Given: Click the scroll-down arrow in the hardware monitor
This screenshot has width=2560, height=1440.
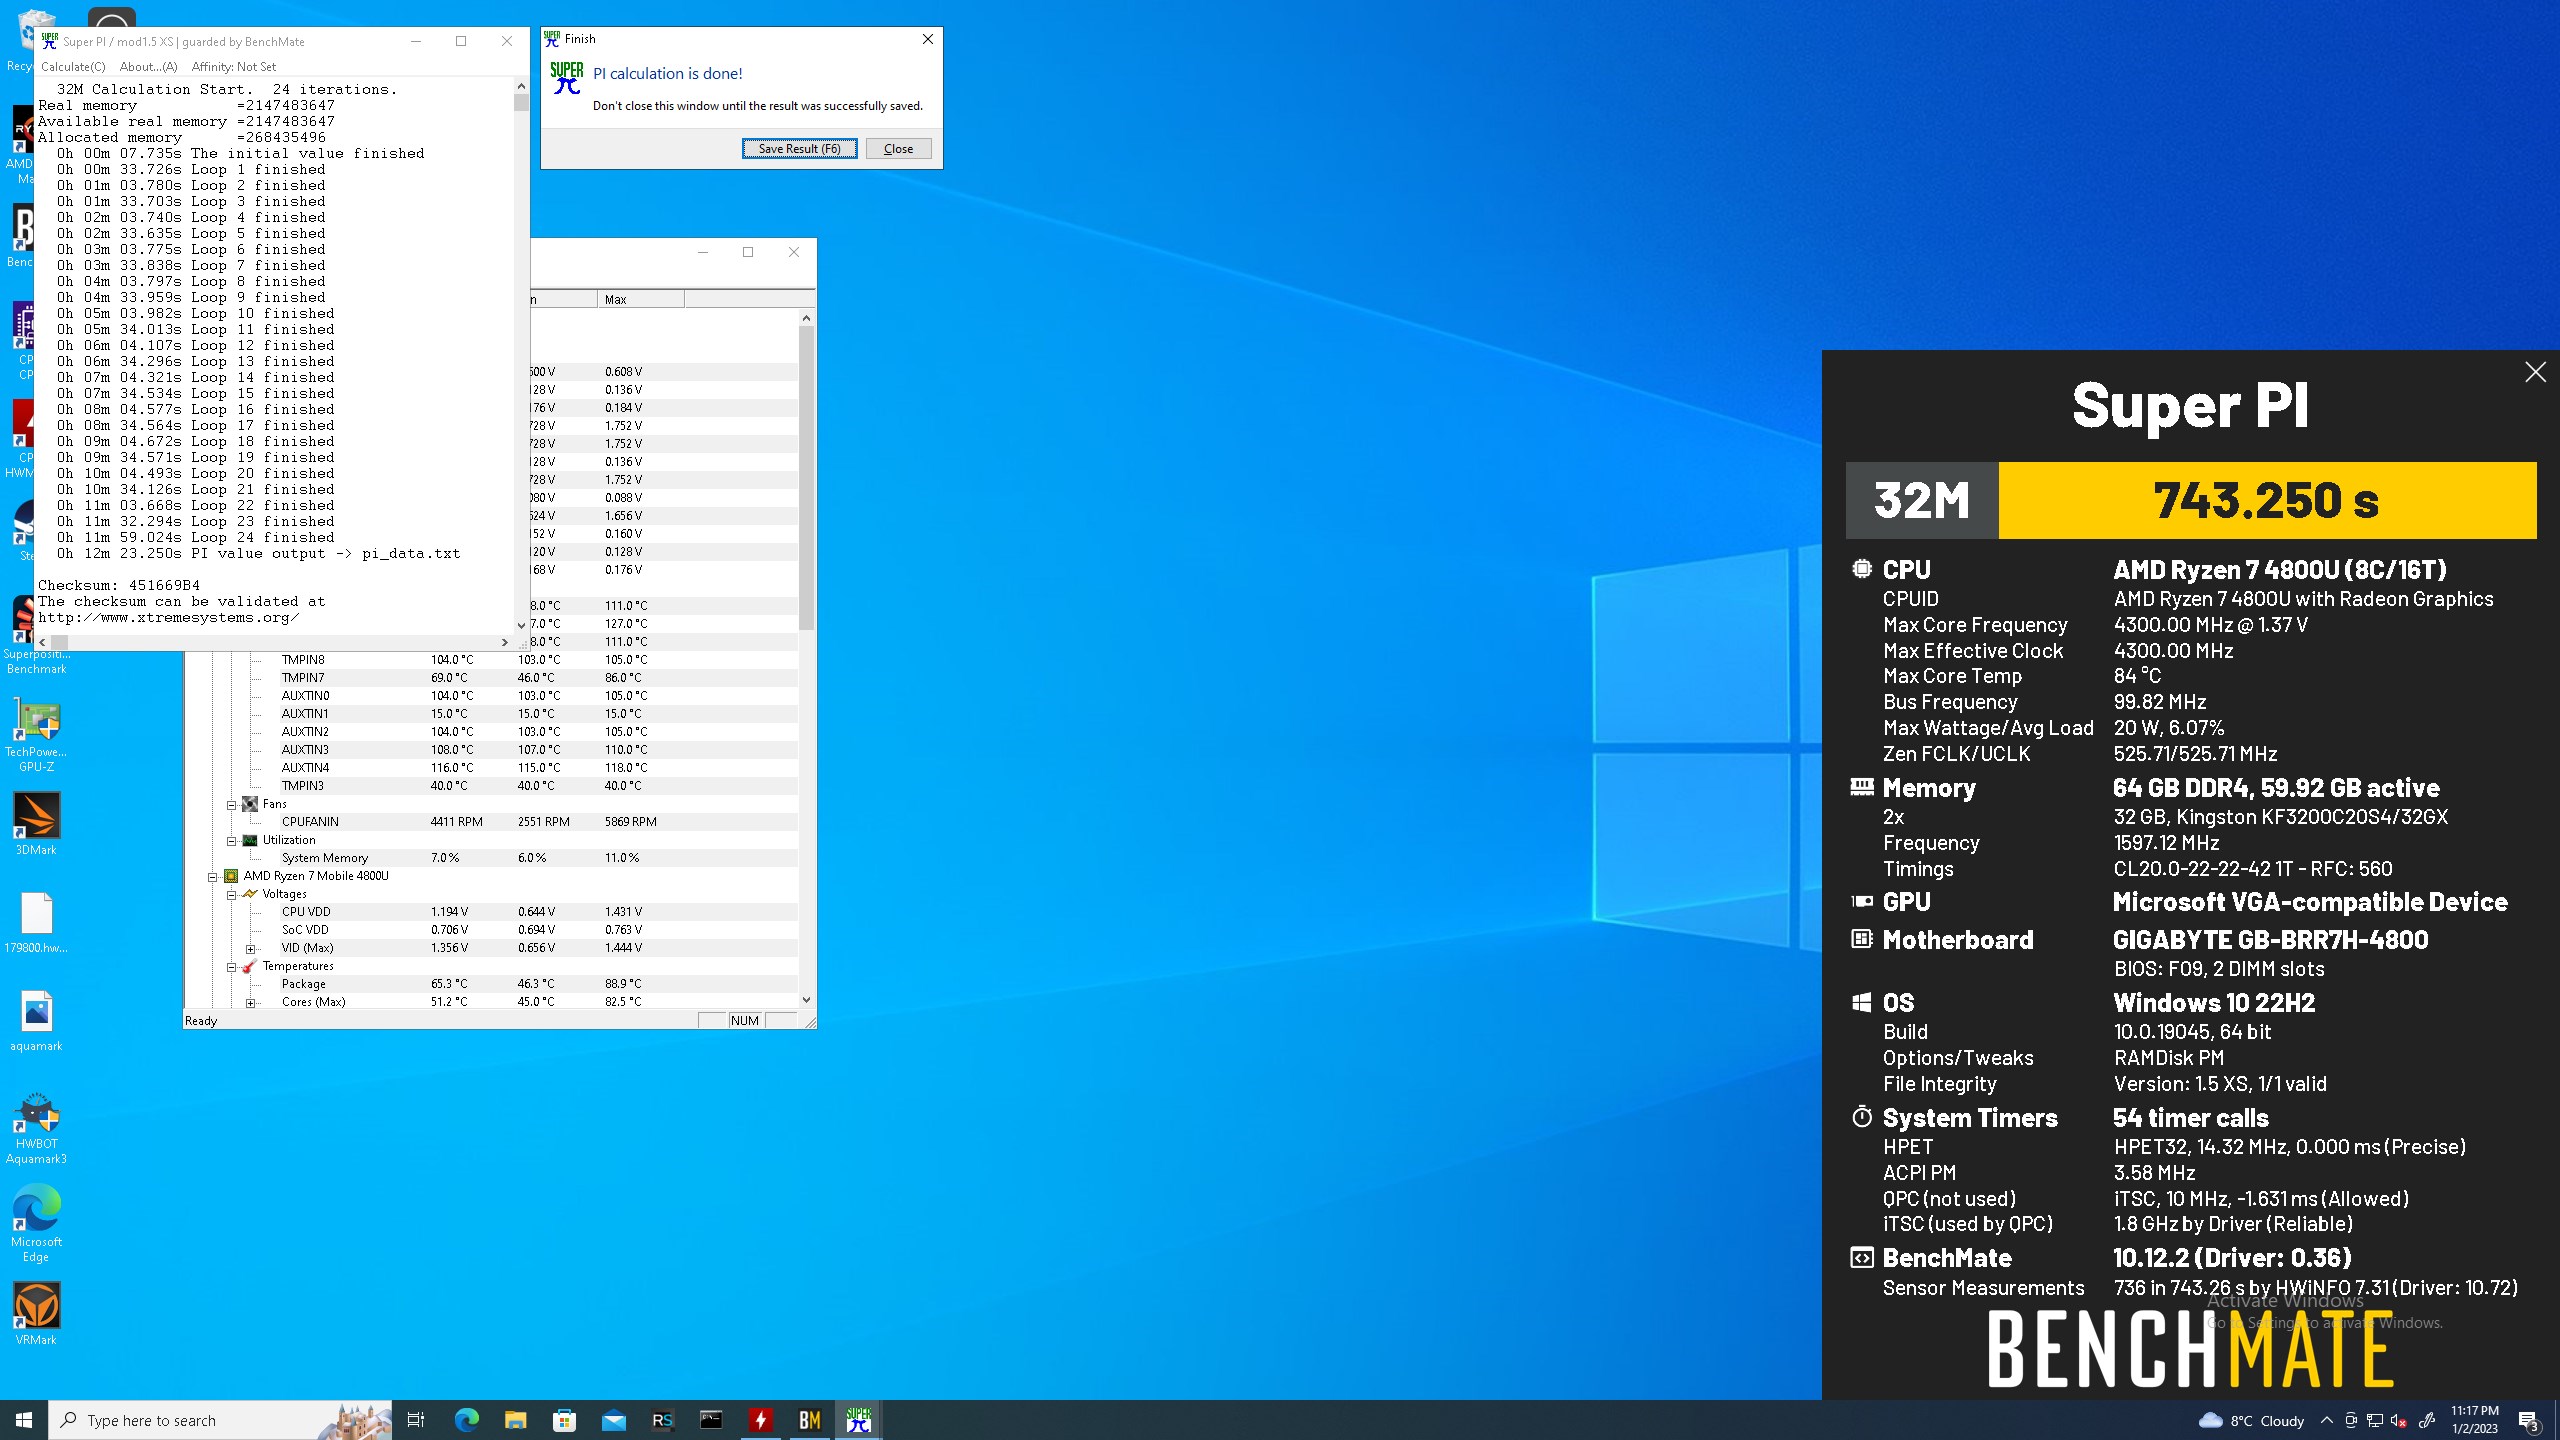Looking at the screenshot, I should point(806,1000).
